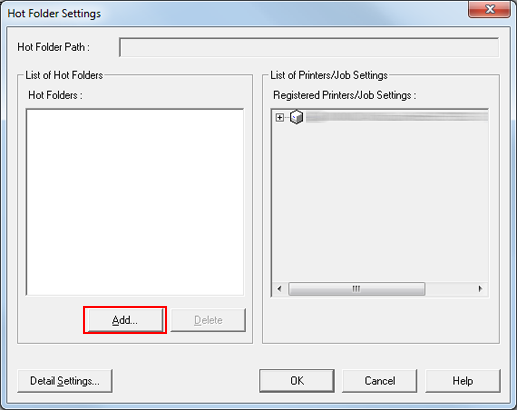Select the blurred printer name entry
This screenshot has height=410, width=517.
point(397,117)
